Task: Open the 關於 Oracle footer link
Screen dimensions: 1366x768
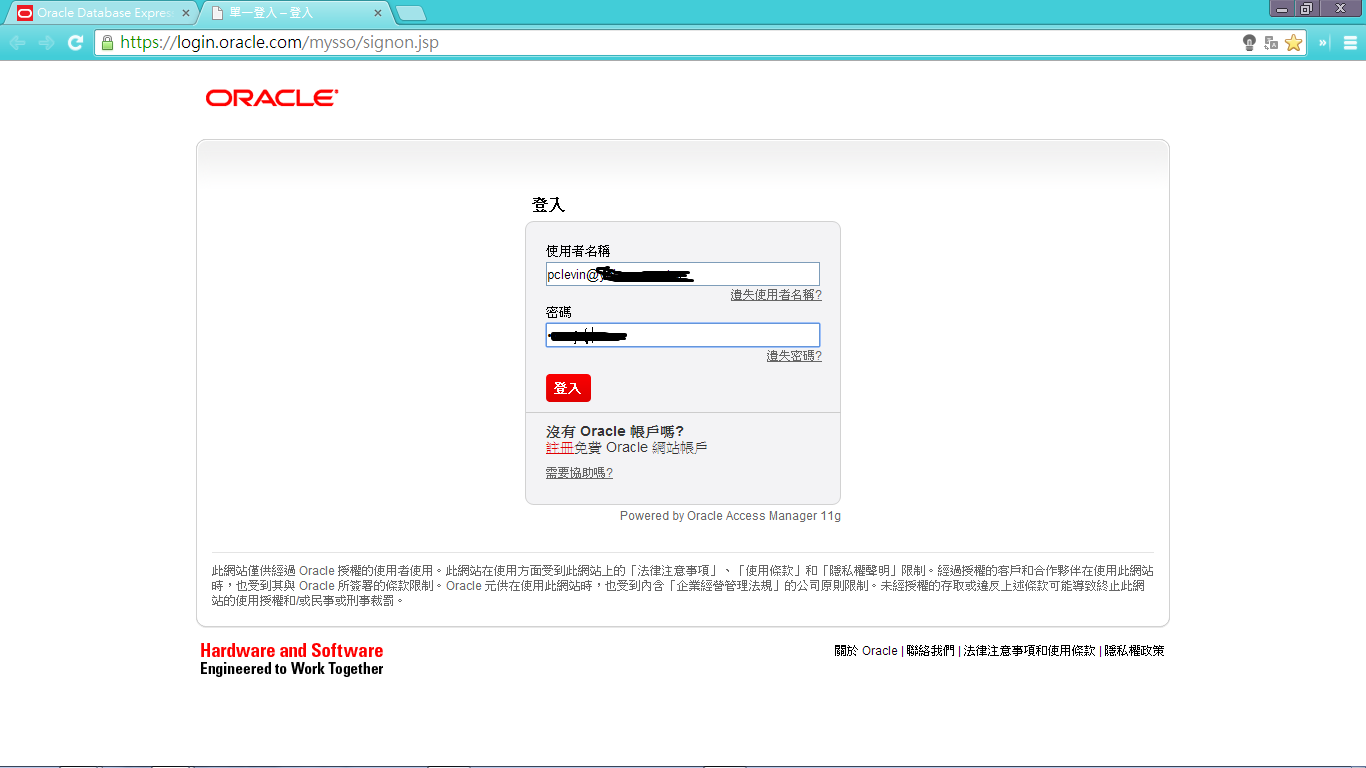Action: coord(866,651)
